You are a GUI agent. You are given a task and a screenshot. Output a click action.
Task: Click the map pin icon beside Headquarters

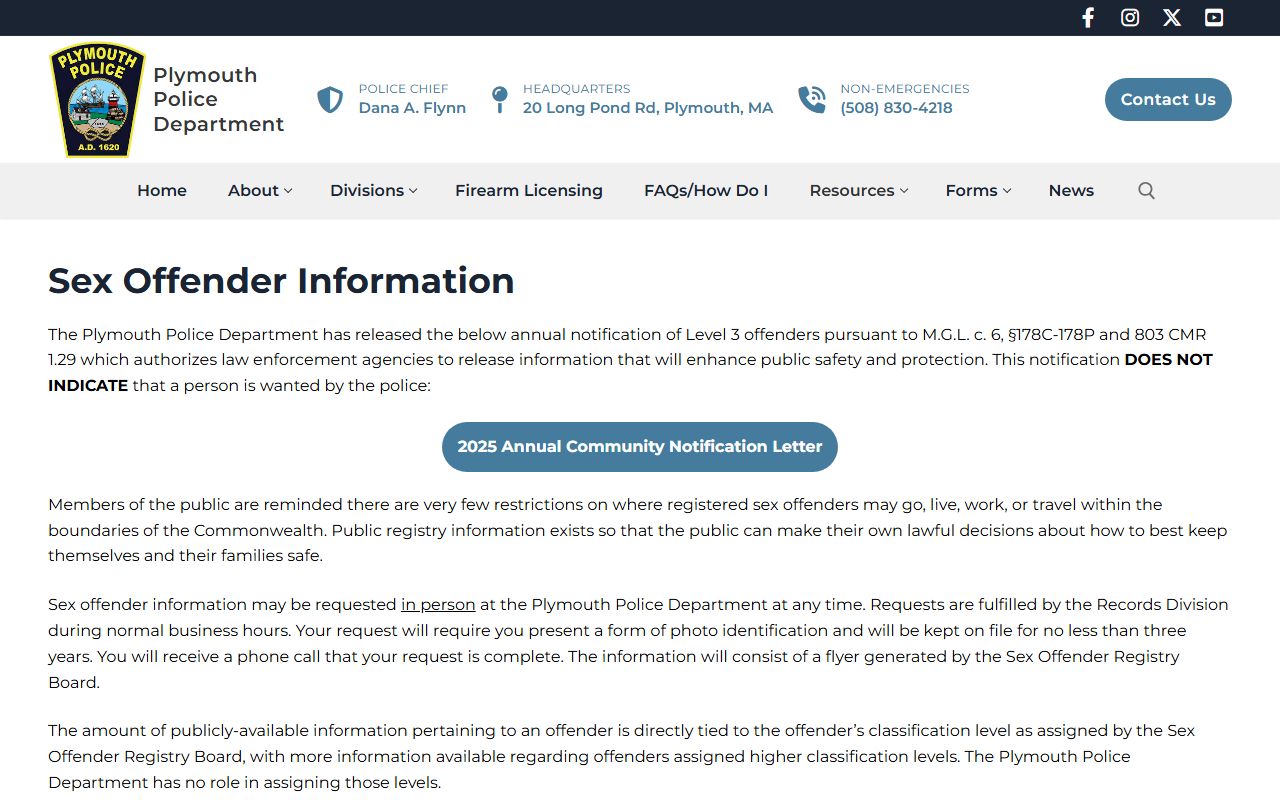(x=500, y=99)
